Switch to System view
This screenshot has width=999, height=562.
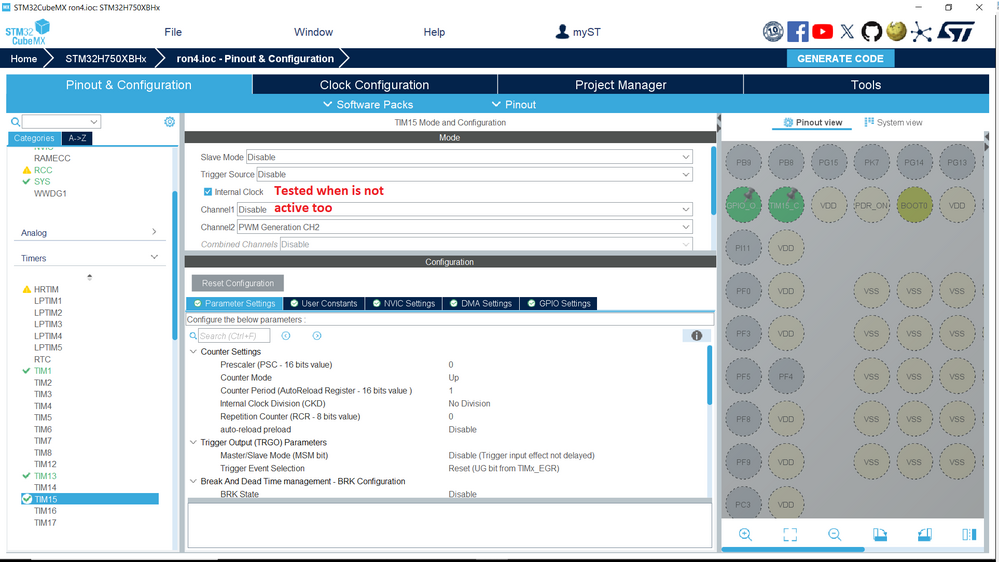(893, 122)
